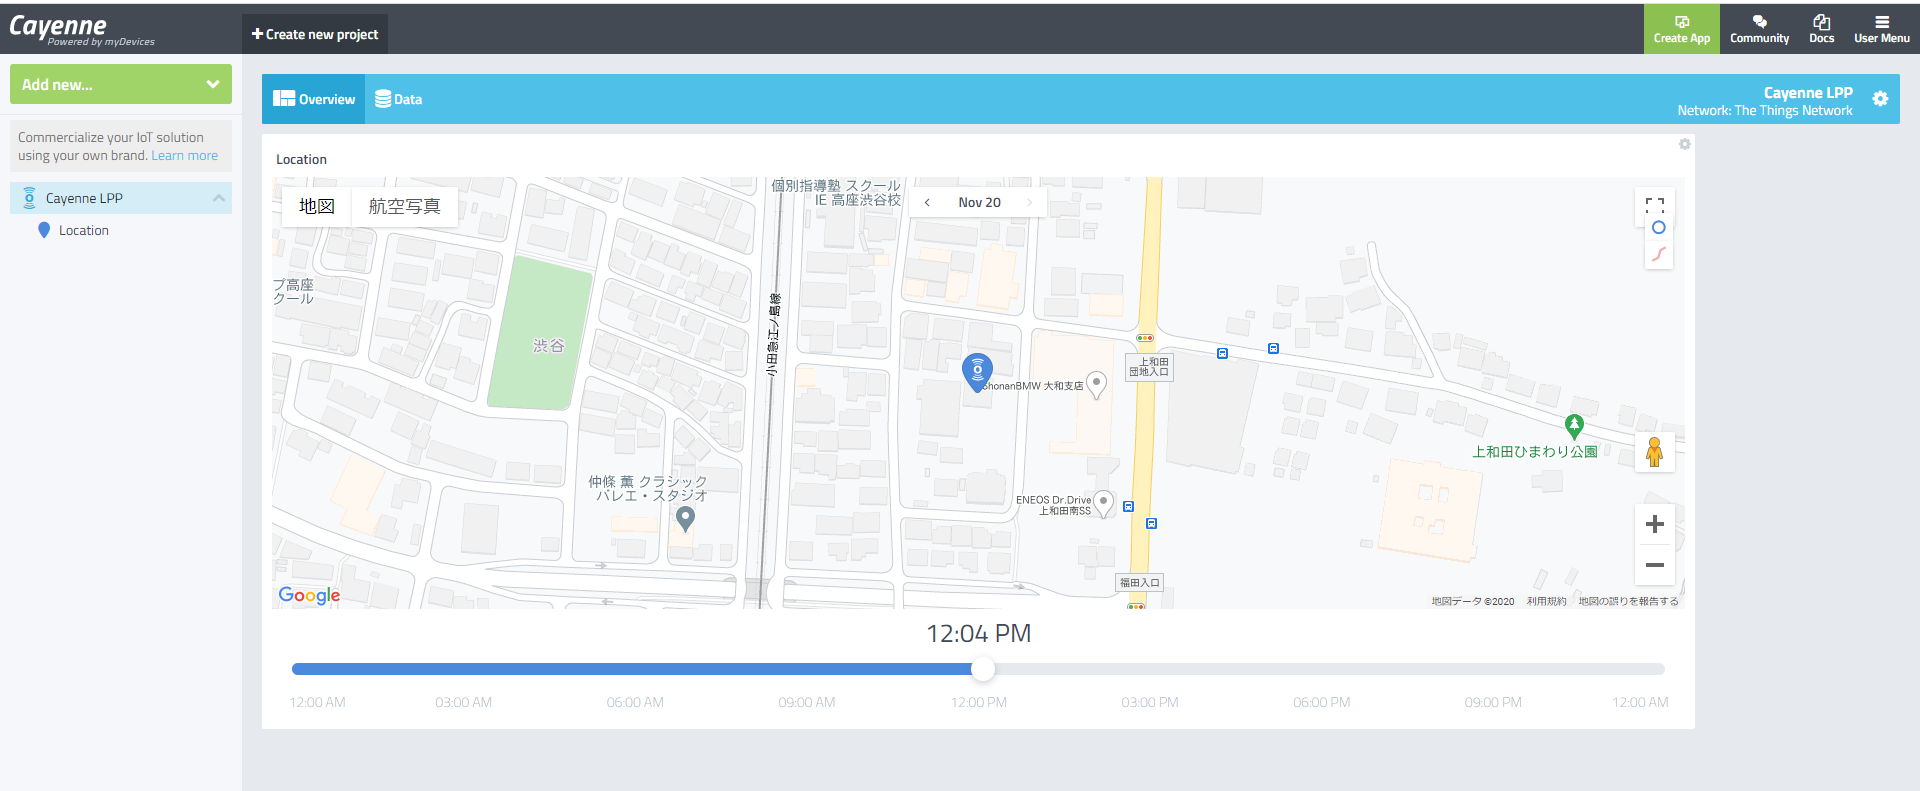Jump timeline to 03:00 PM

click(1150, 702)
